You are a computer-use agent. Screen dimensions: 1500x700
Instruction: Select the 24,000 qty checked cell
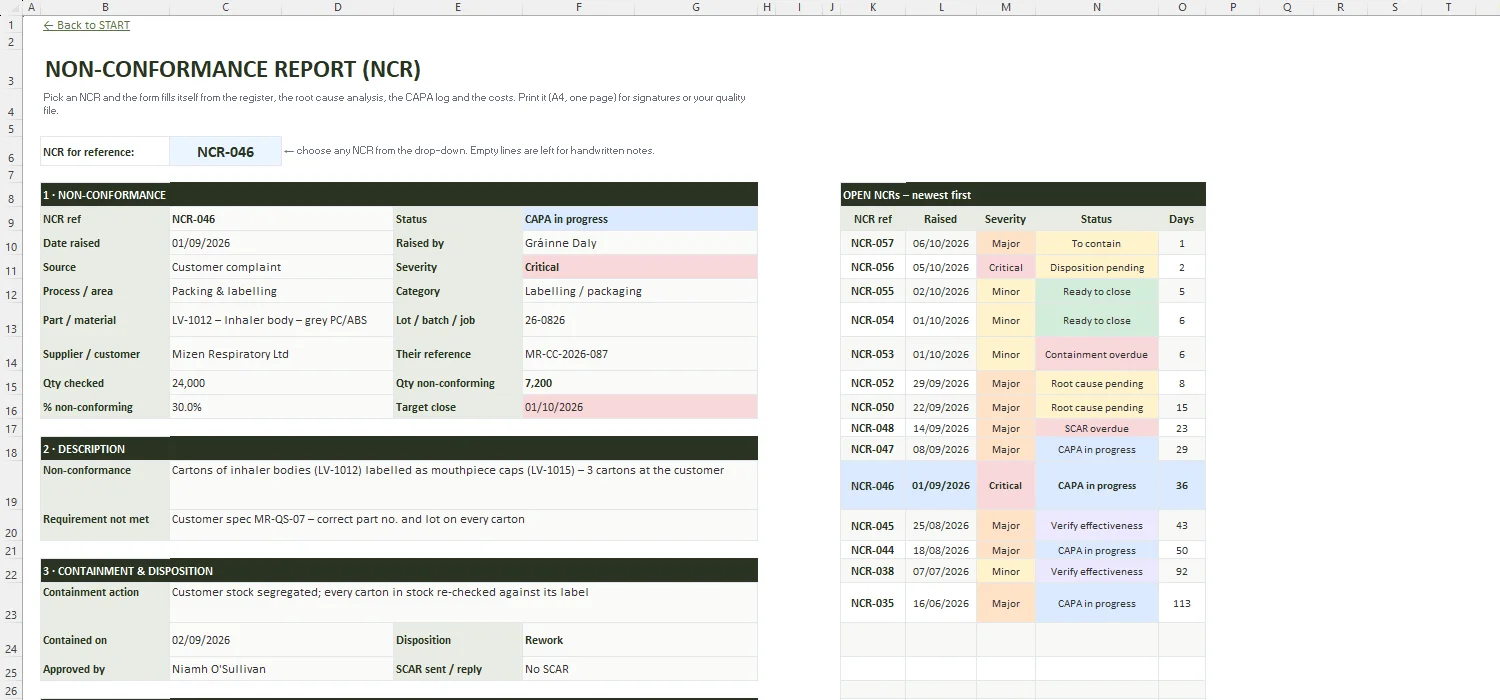coord(281,383)
